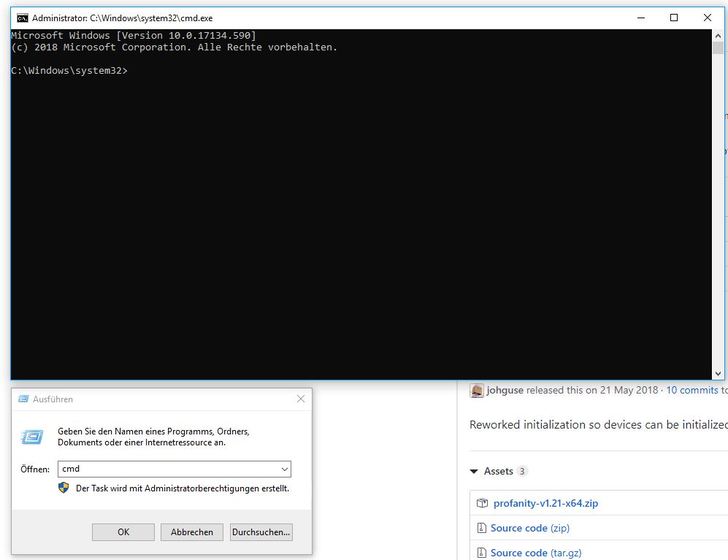The height and width of the screenshot is (560, 728).
Task: Click the Abbrechen button
Action: 192,532
